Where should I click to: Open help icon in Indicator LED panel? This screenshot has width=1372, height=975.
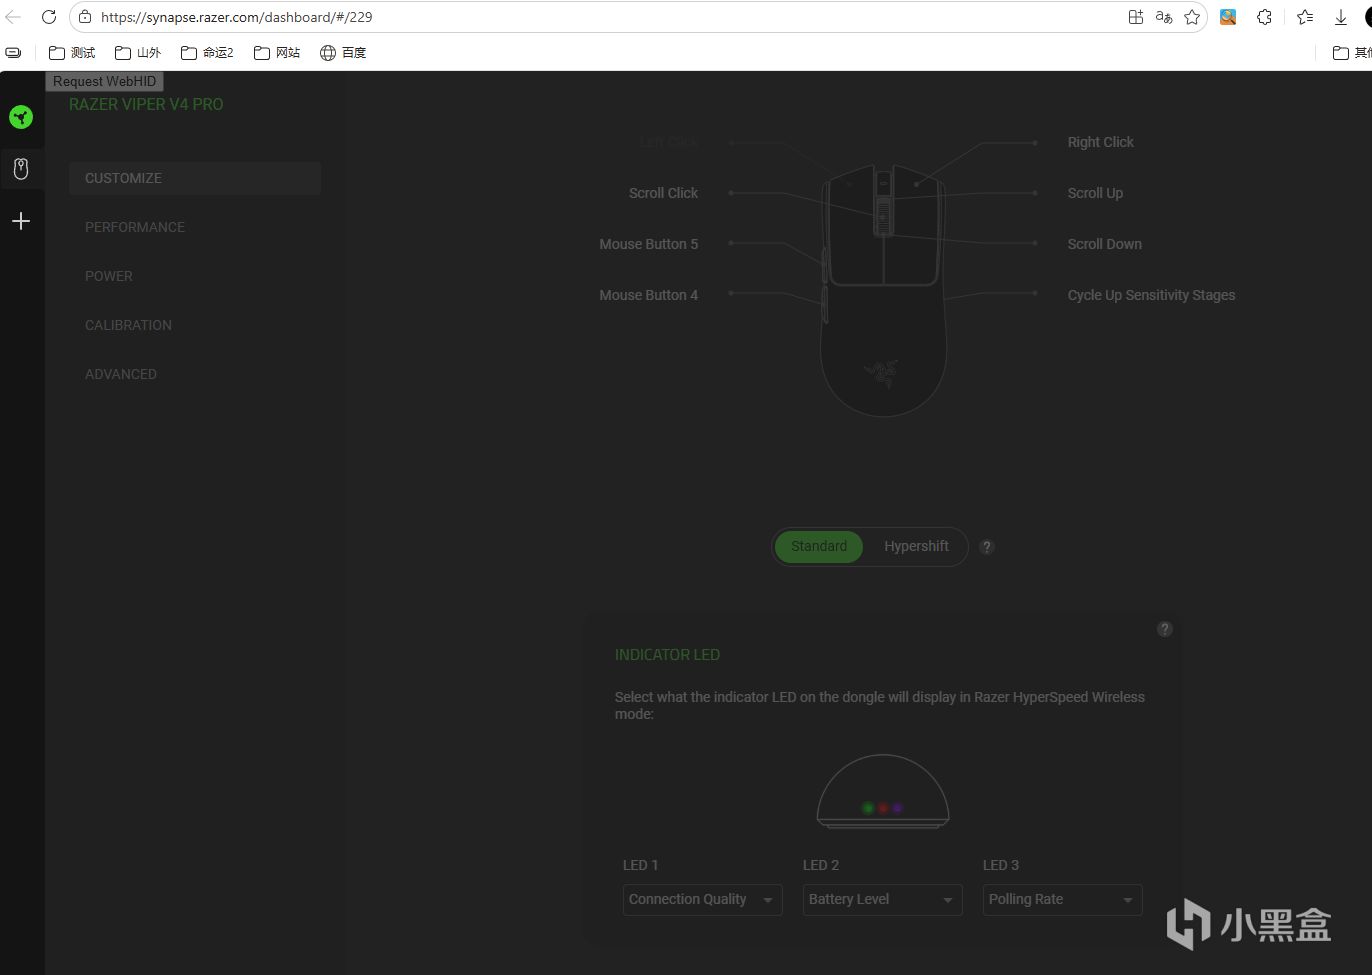tap(1165, 629)
